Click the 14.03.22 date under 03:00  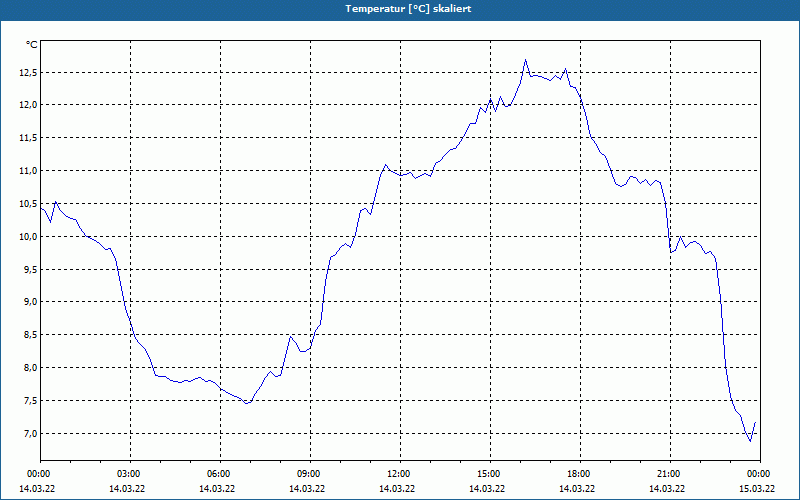(x=127, y=489)
